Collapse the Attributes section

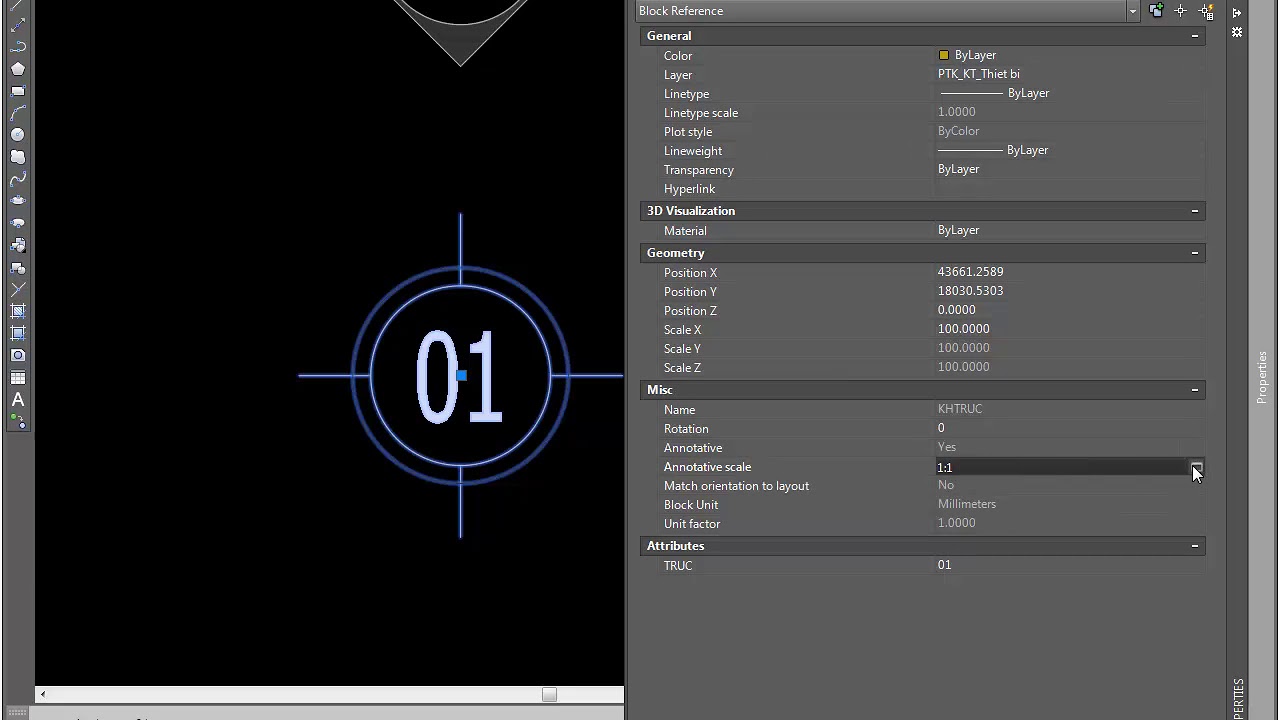pos(1195,546)
